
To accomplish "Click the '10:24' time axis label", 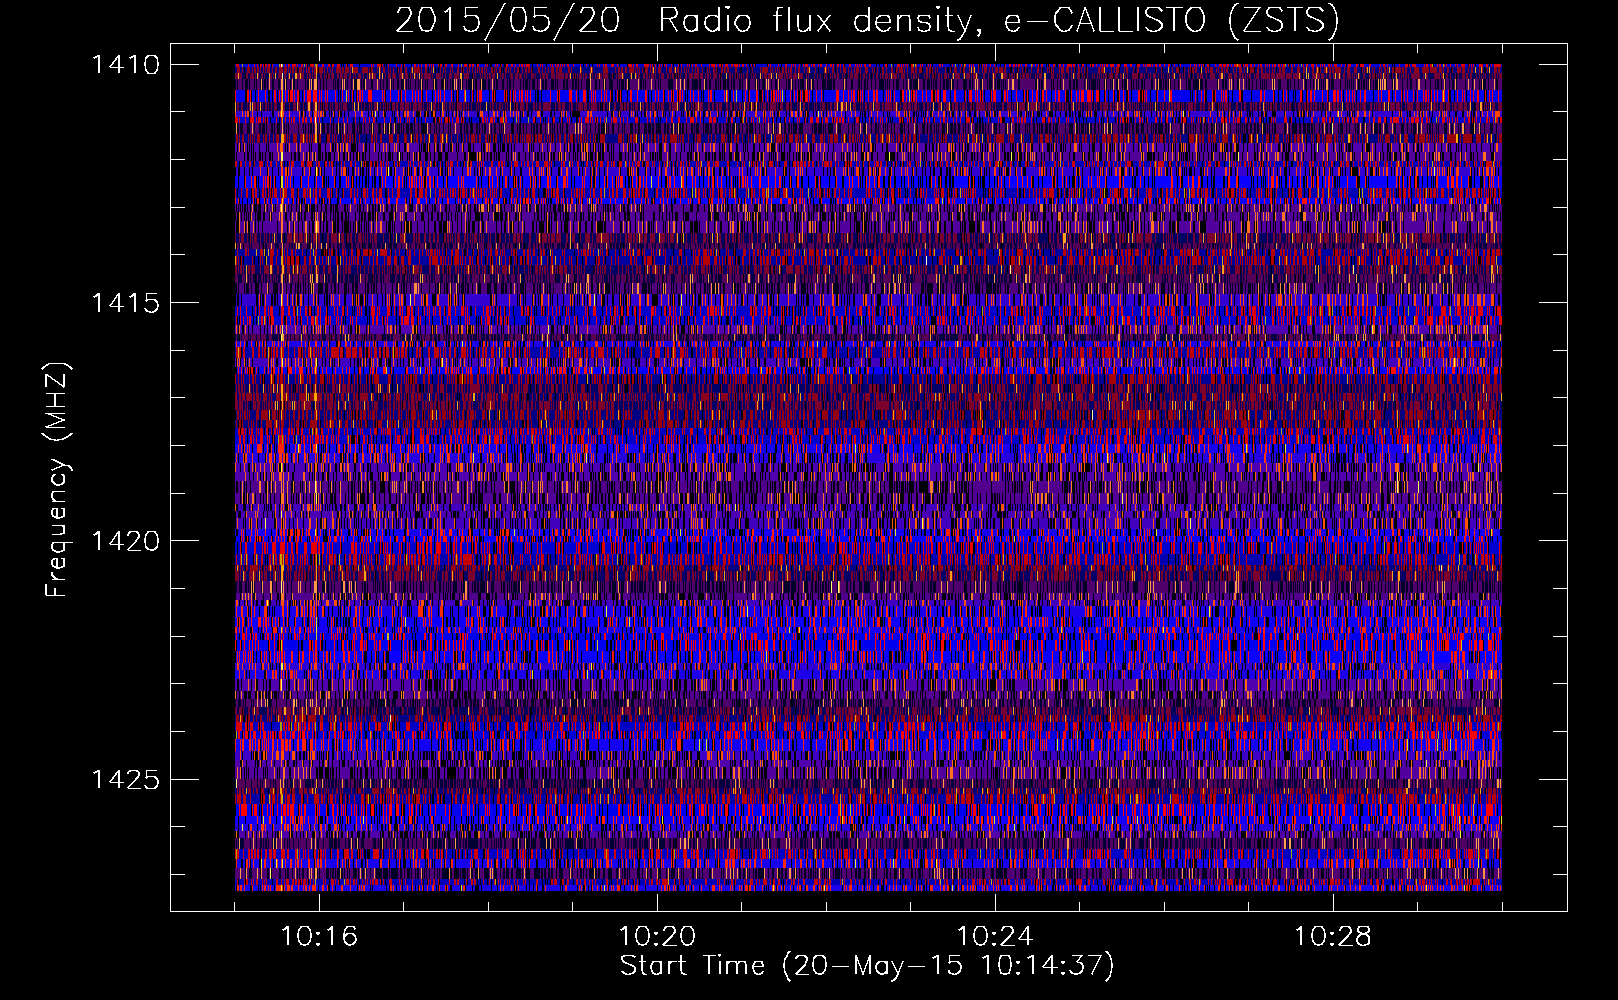I will tap(995, 937).
